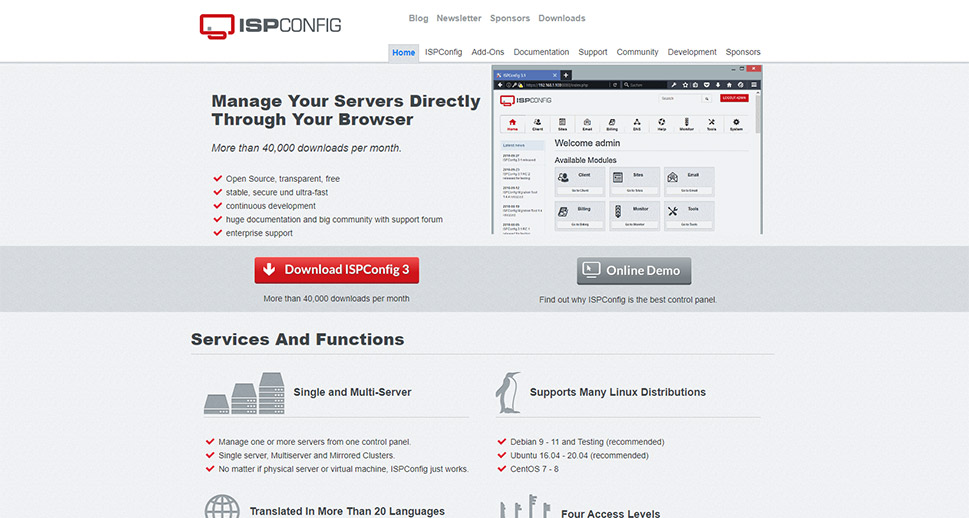Go to the Community navigation item
Screen dimensions: 969x518
click(637, 52)
